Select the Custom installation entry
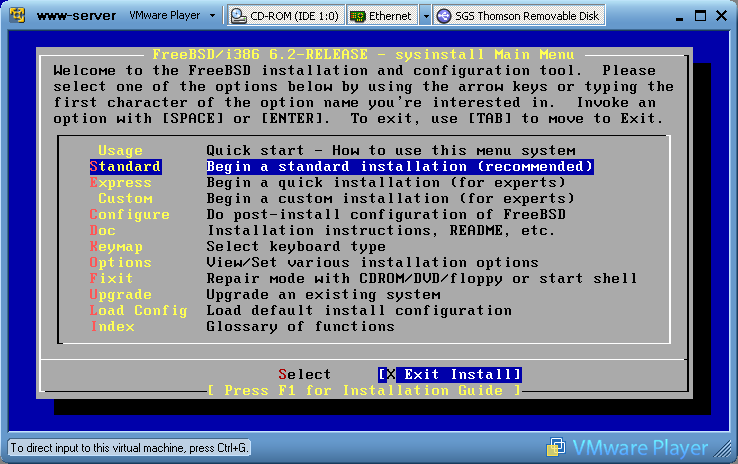The width and height of the screenshot is (738, 464). (x=125, y=199)
